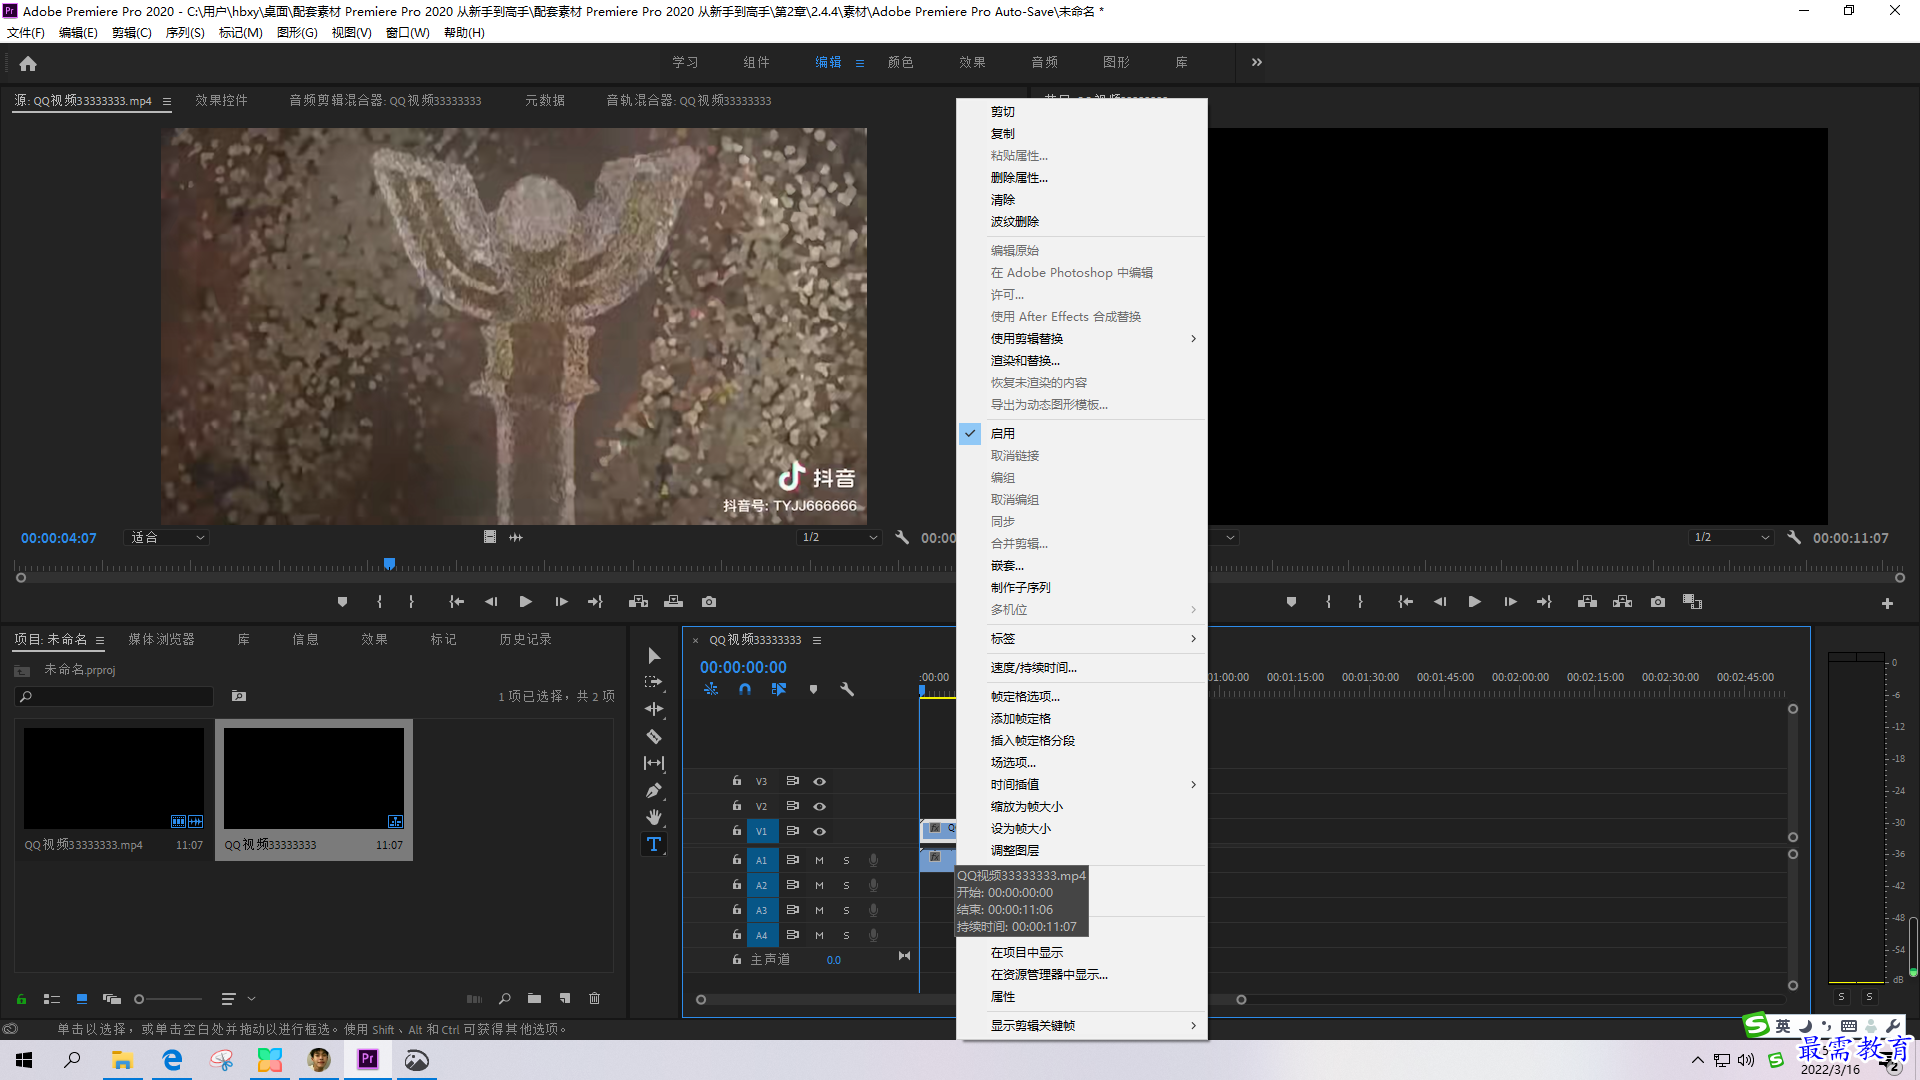This screenshot has width=1920, height=1080.
Task: Open the 文件(F) menu
Action: click(26, 32)
